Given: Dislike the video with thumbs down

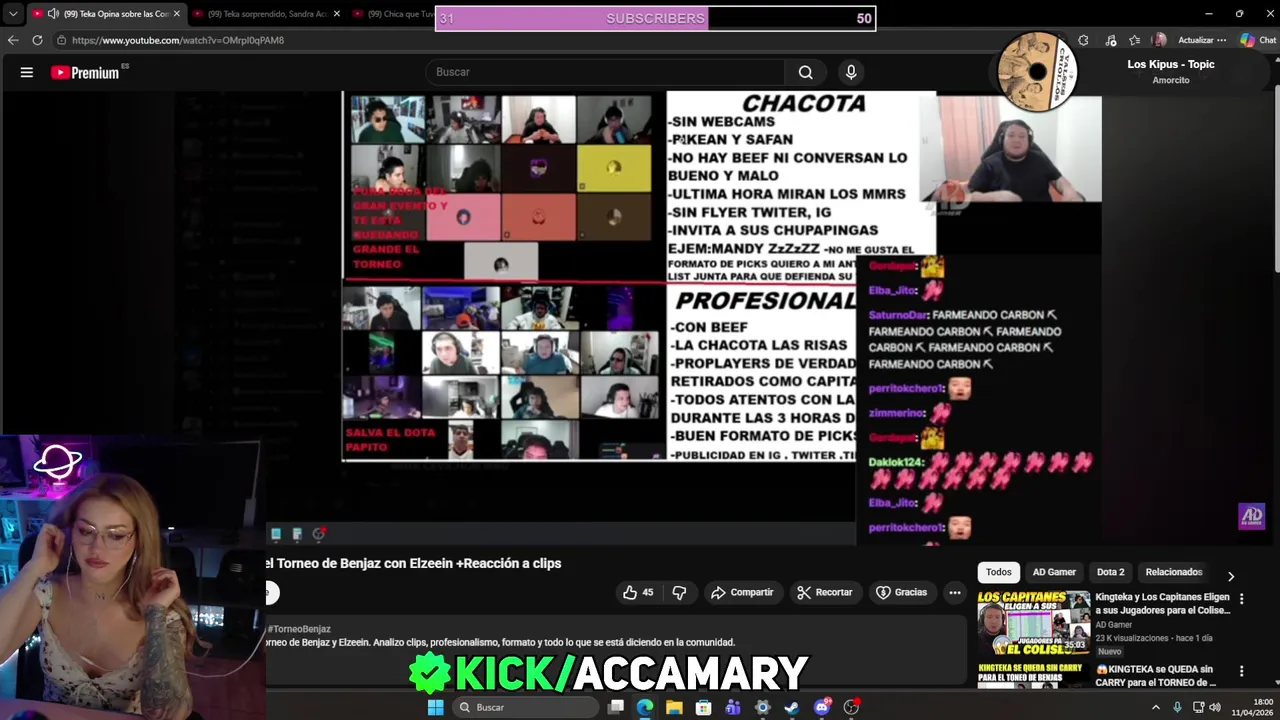Looking at the screenshot, I should pos(679,592).
